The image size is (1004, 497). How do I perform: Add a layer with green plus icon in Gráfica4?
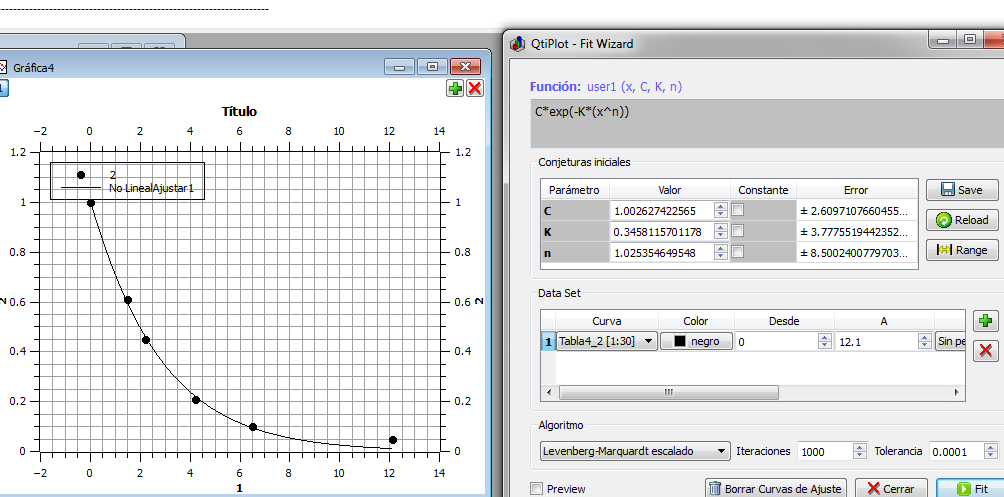(455, 88)
